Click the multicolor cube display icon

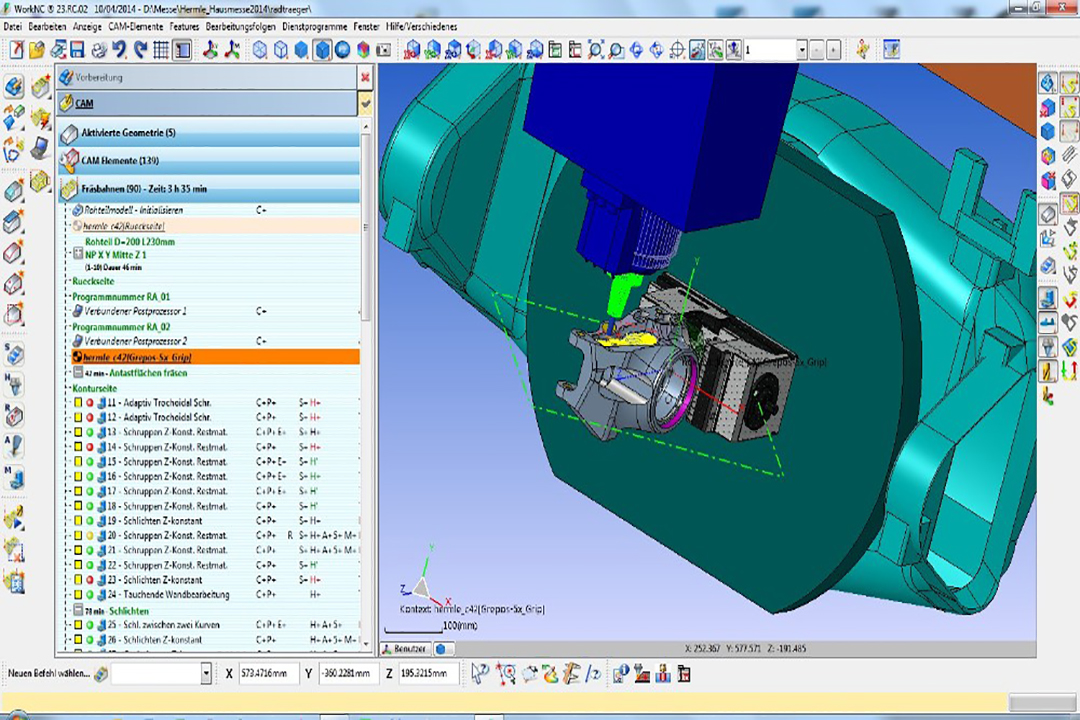click(x=363, y=50)
